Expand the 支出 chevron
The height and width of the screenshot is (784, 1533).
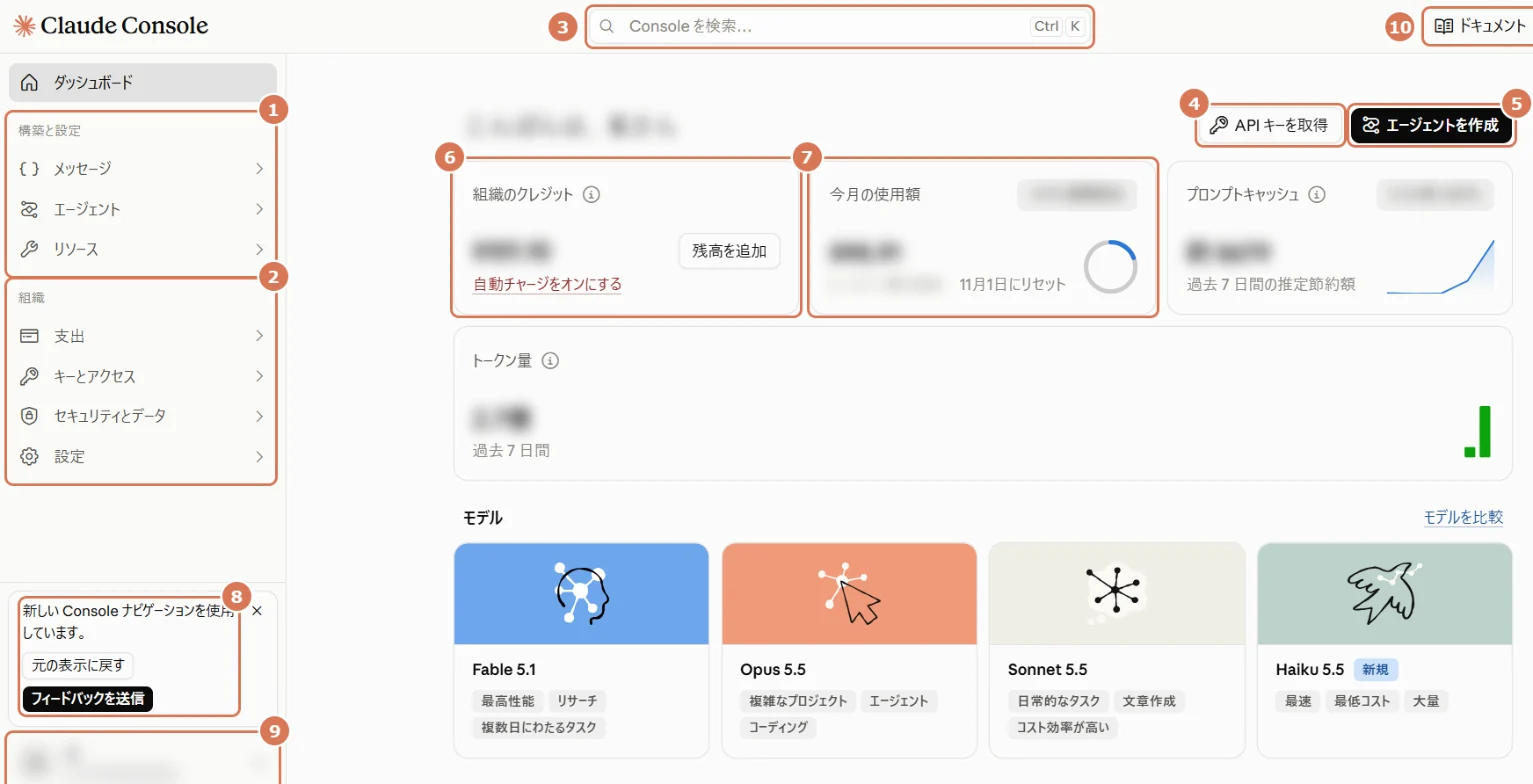[259, 336]
